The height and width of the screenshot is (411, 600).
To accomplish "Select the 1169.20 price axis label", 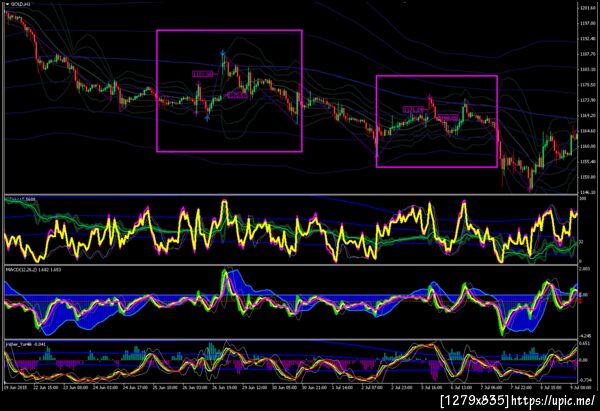I will [x=587, y=116].
